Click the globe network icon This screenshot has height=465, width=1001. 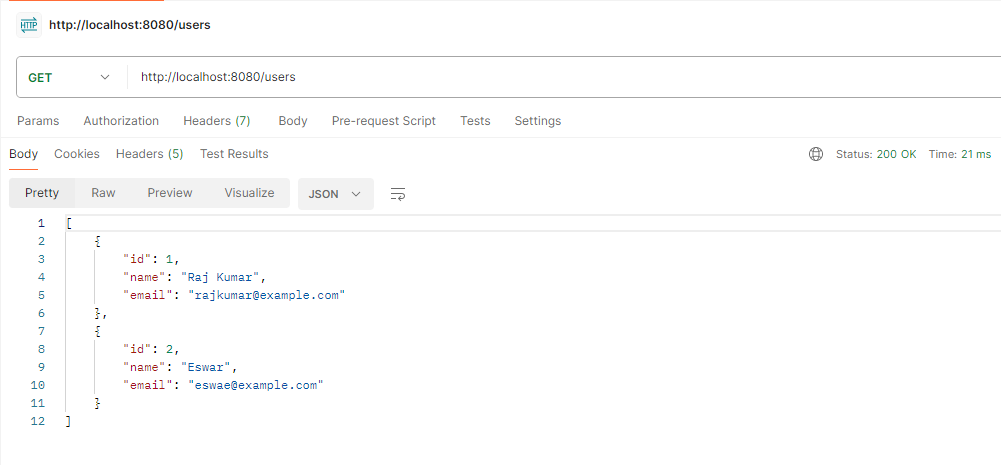pos(816,154)
